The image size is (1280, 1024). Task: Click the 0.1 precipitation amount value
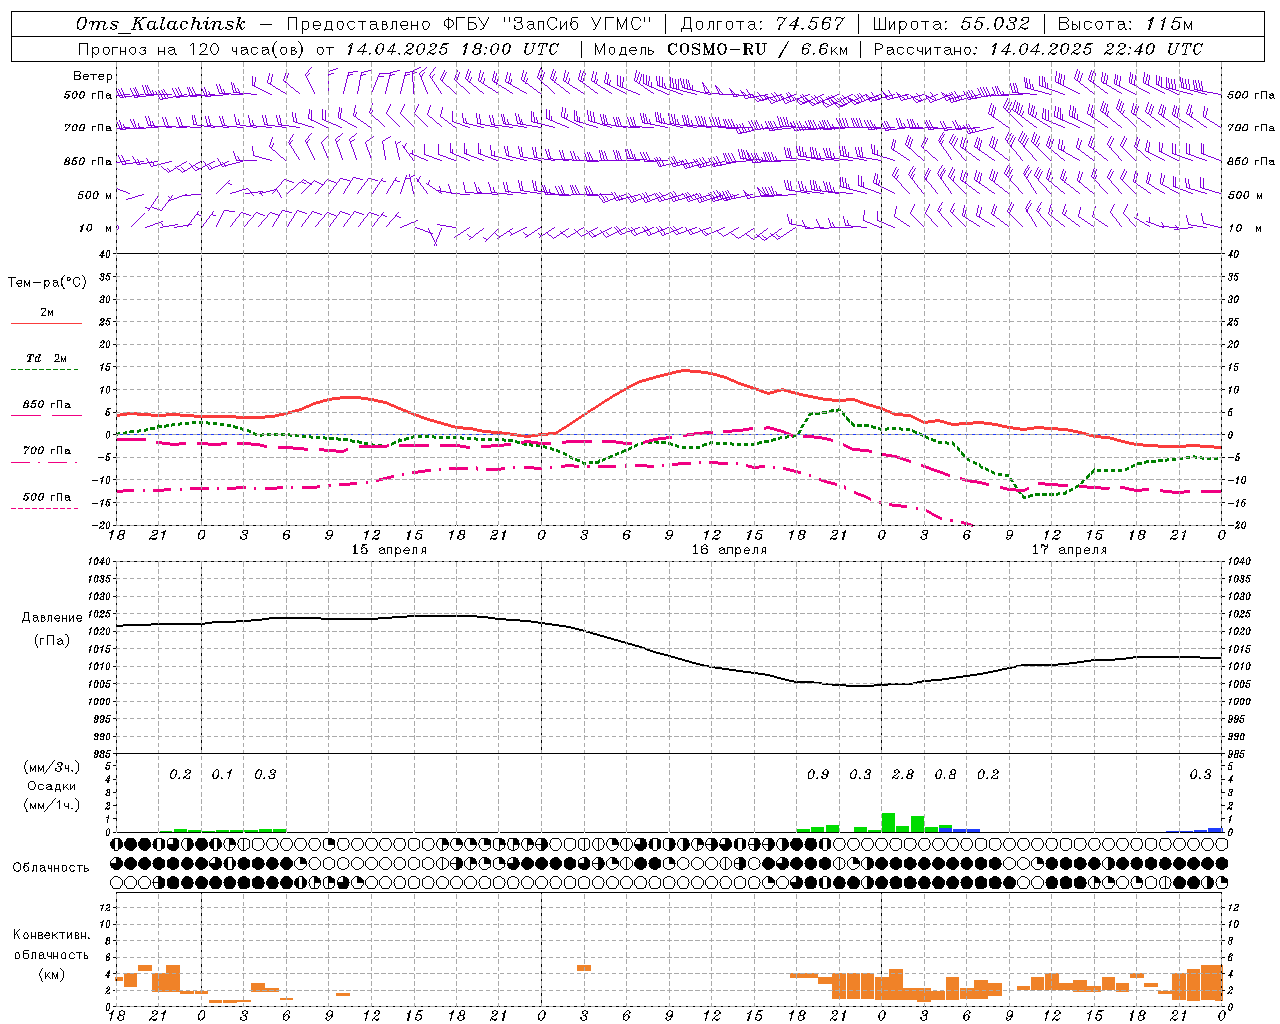[x=222, y=774]
